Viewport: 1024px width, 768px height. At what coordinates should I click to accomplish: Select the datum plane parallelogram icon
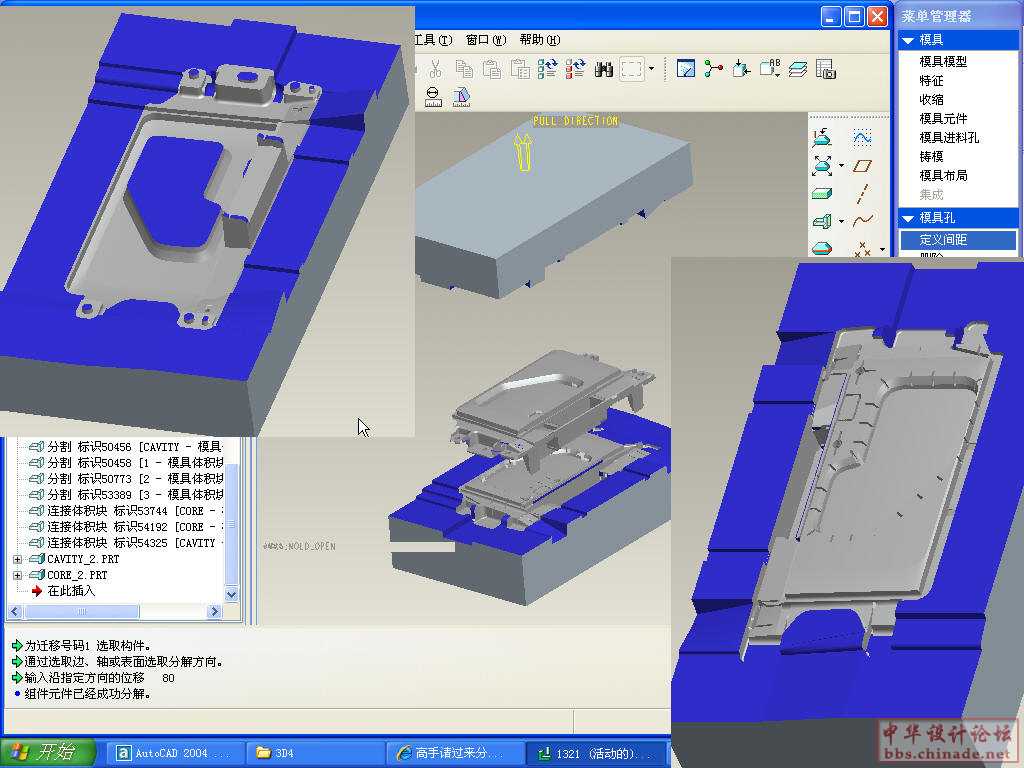(x=863, y=165)
